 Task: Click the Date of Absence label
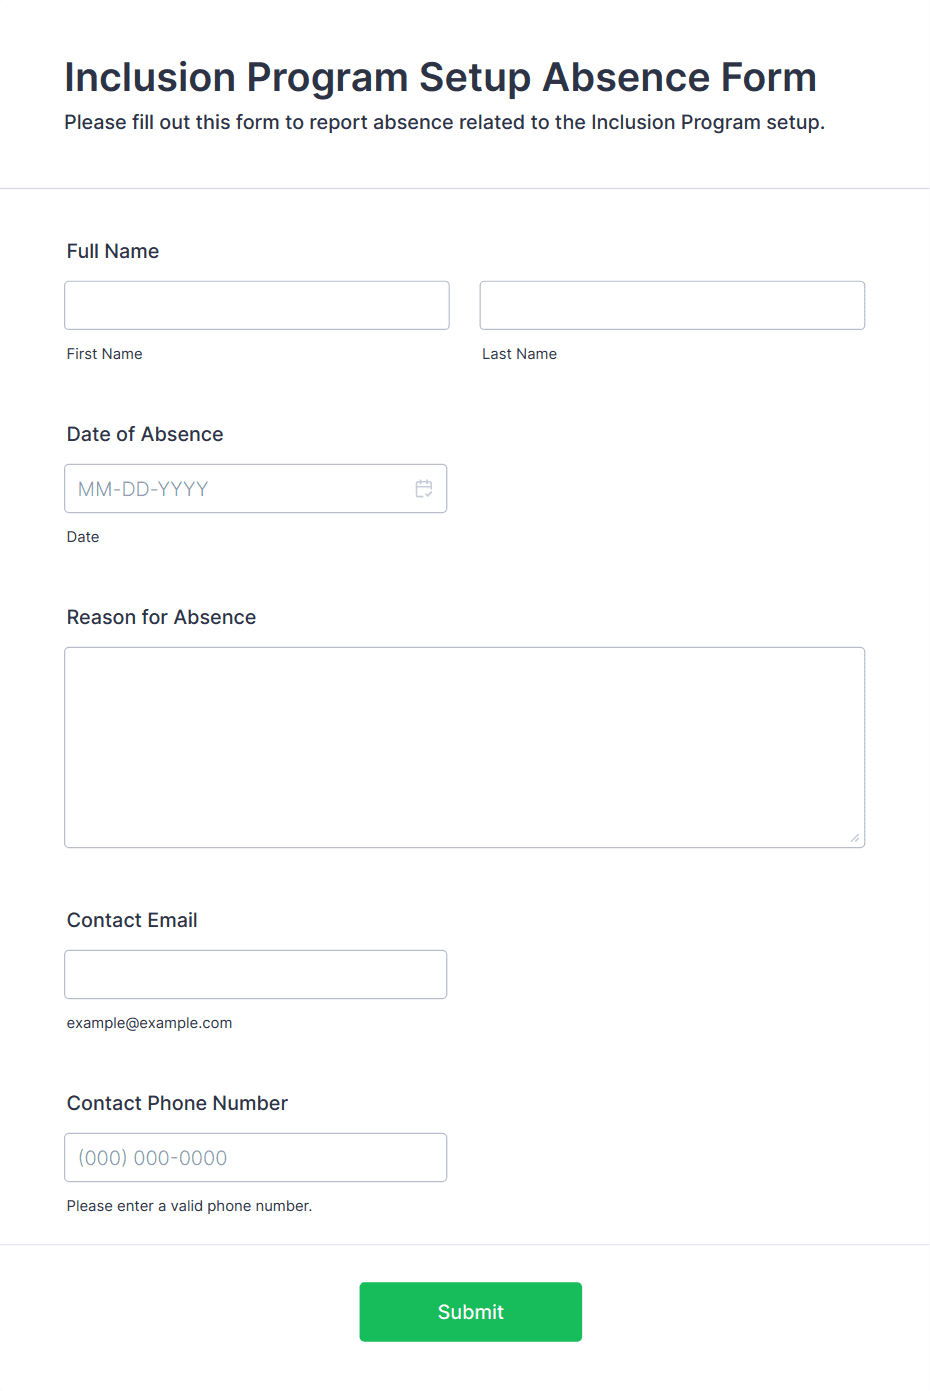tap(145, 434)
